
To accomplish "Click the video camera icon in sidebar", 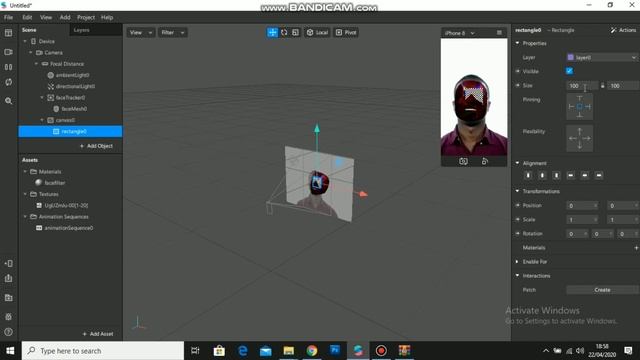I will point(9,52).
